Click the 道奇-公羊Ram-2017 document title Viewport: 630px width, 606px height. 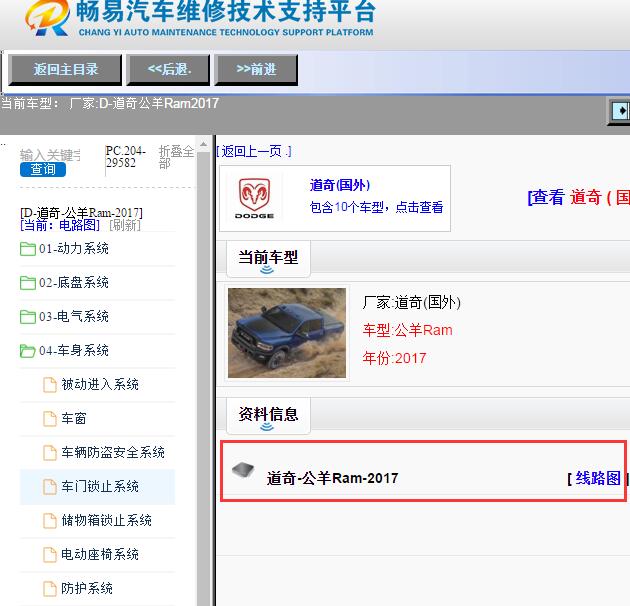[x=332, y=478]
